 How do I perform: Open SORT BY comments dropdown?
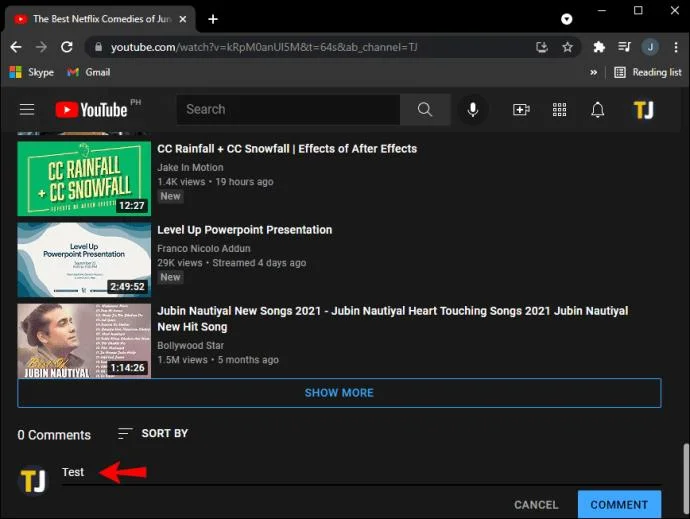pyautogui.click(x=153, y=433)
